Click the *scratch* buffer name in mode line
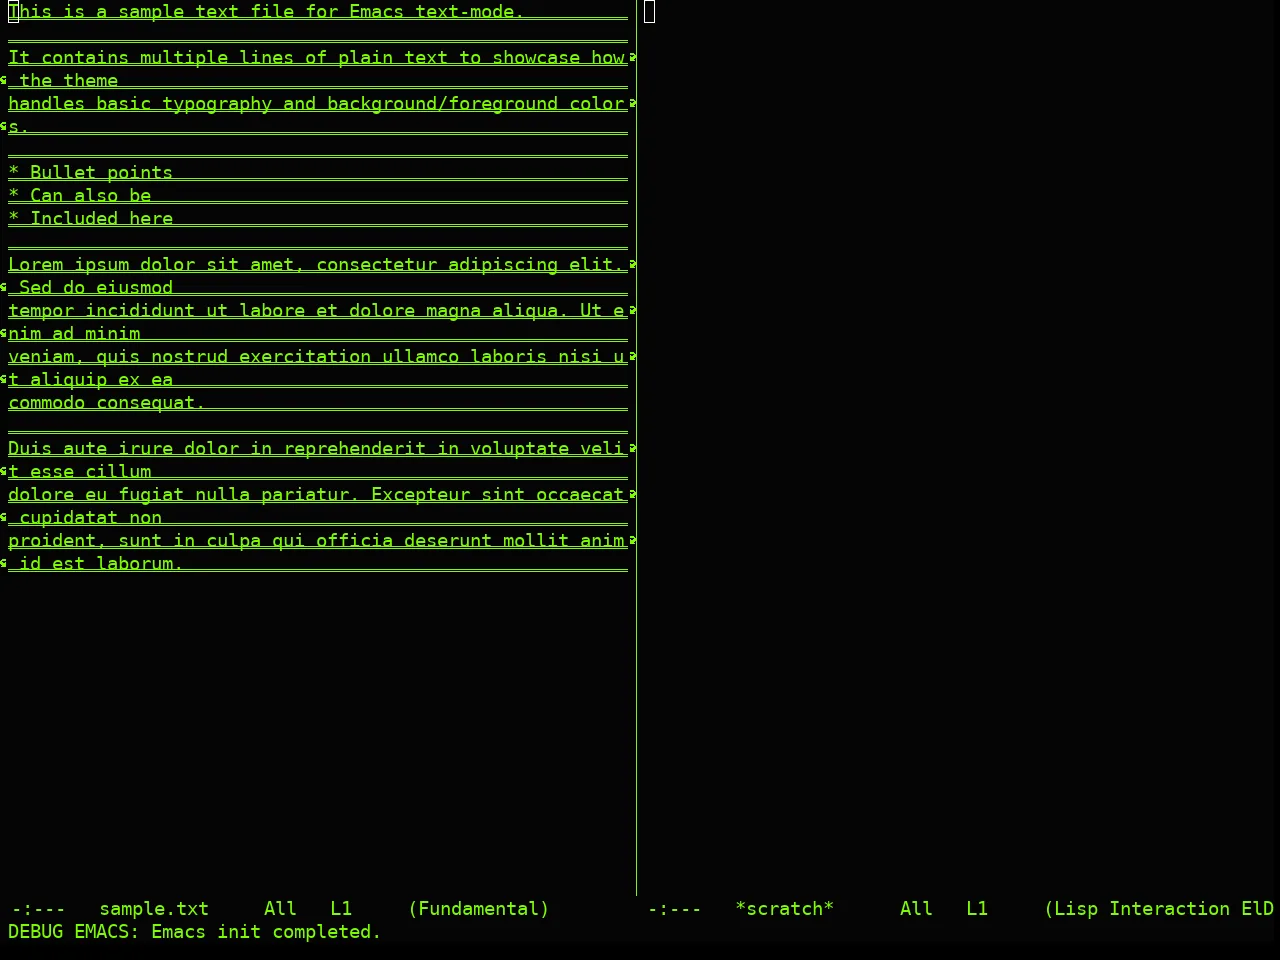Image resolution: width=1280 pixels, height=960 pixels. pyautogui.click(x=785, y=909)
